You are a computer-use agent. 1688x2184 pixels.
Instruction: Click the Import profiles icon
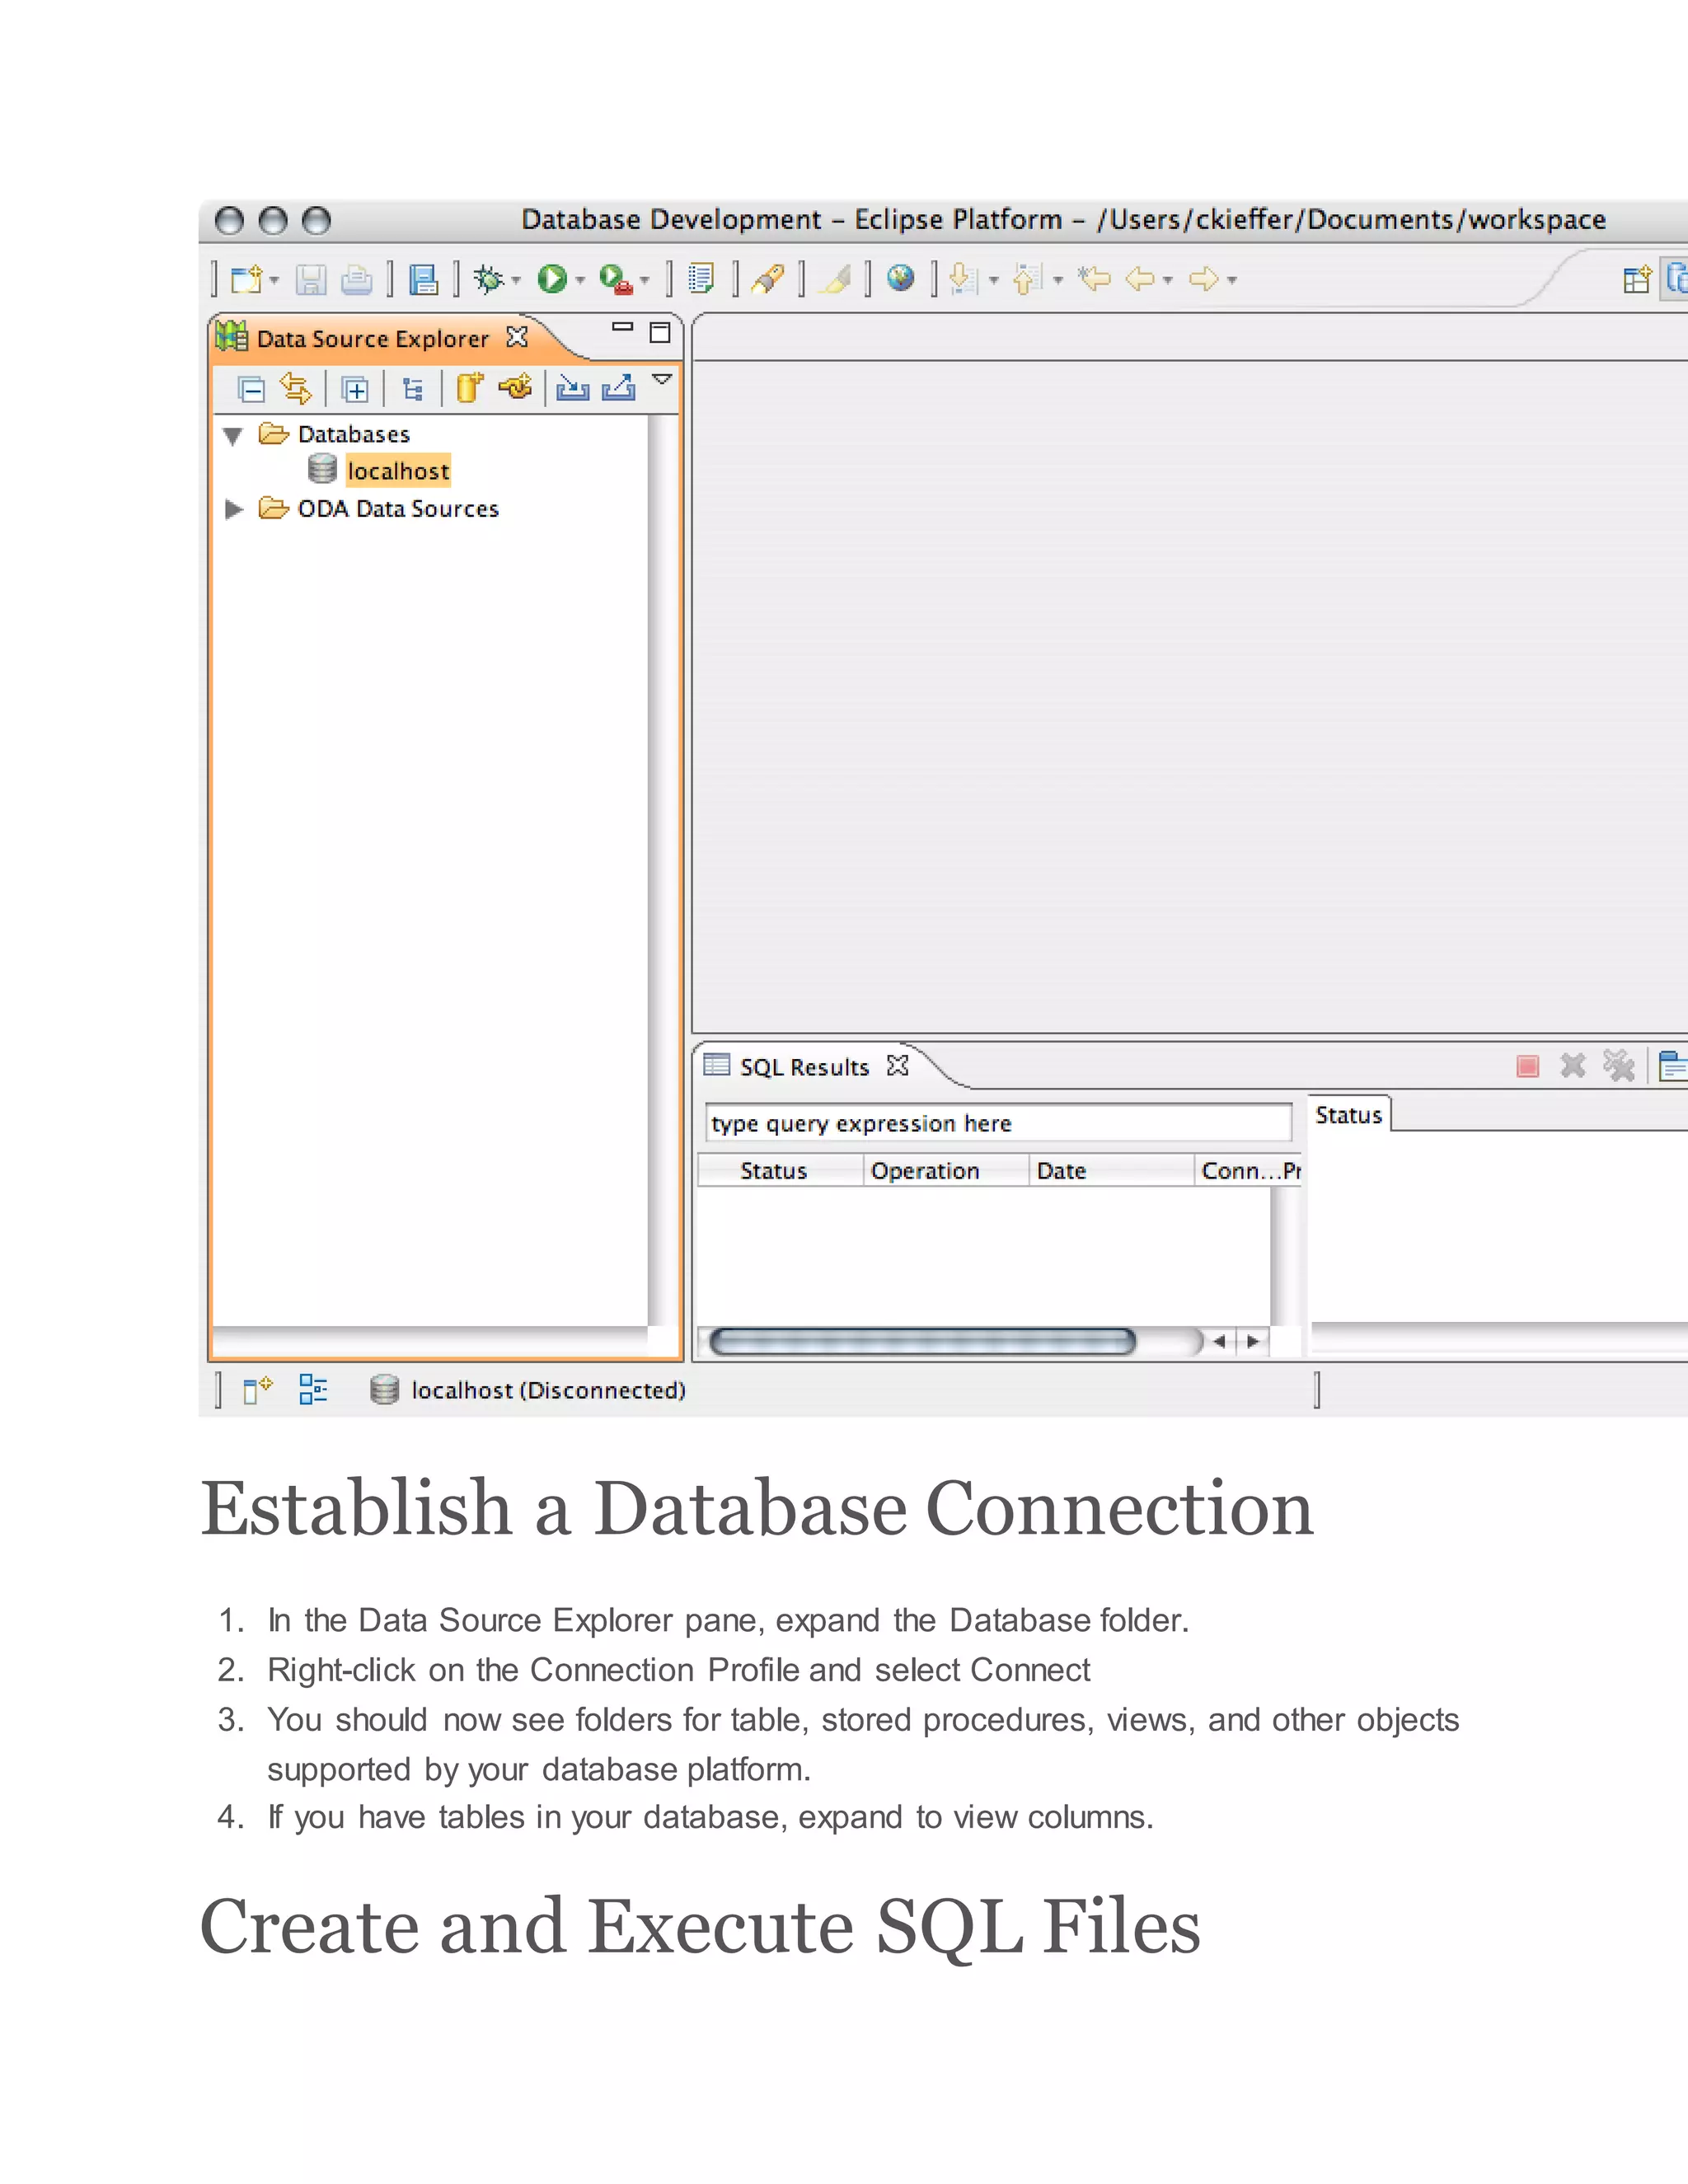573,387
